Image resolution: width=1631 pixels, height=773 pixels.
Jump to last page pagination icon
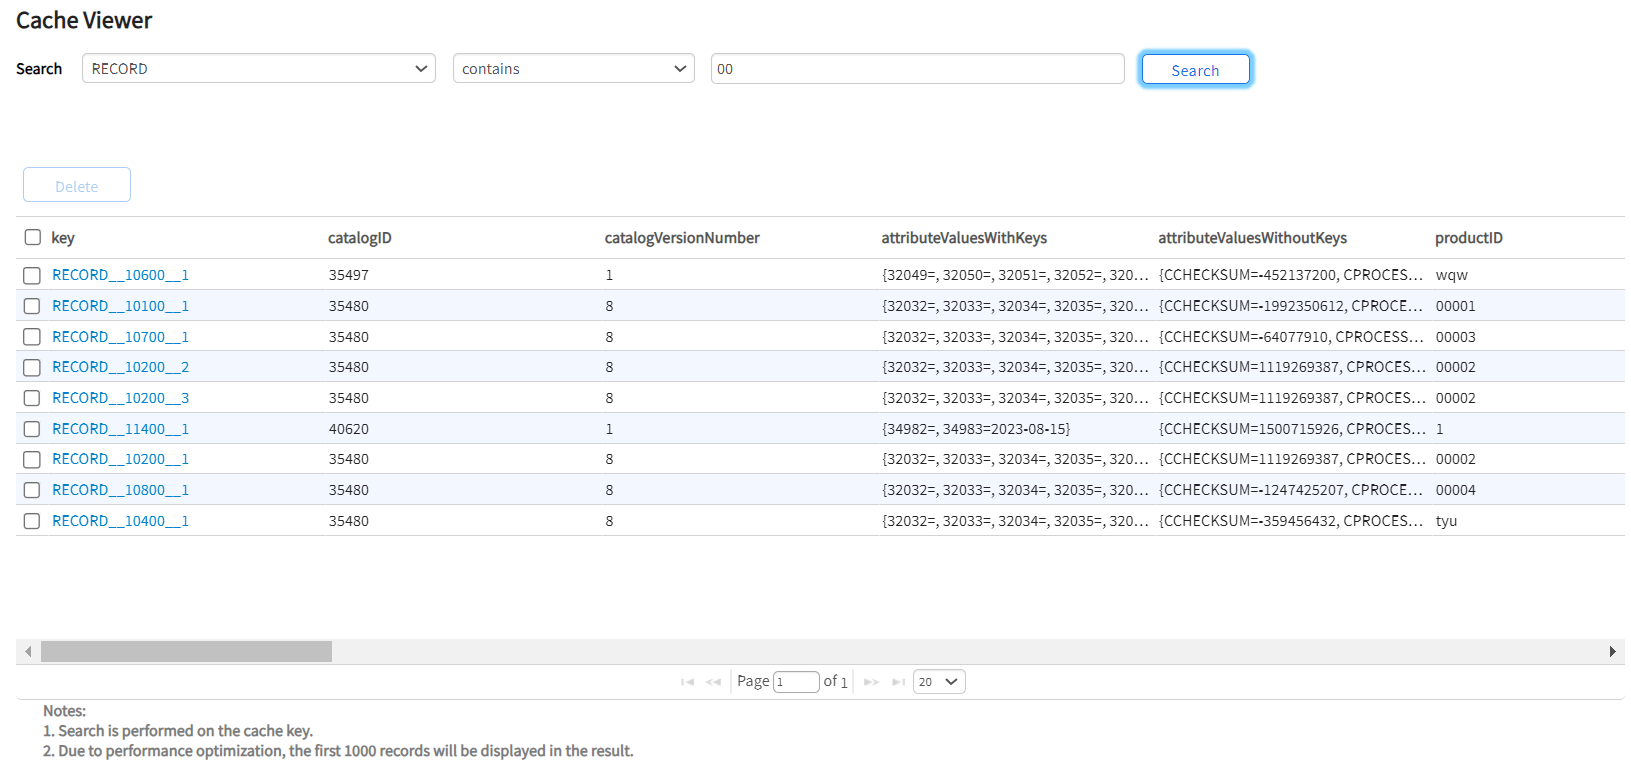click(x=898, y=682)
